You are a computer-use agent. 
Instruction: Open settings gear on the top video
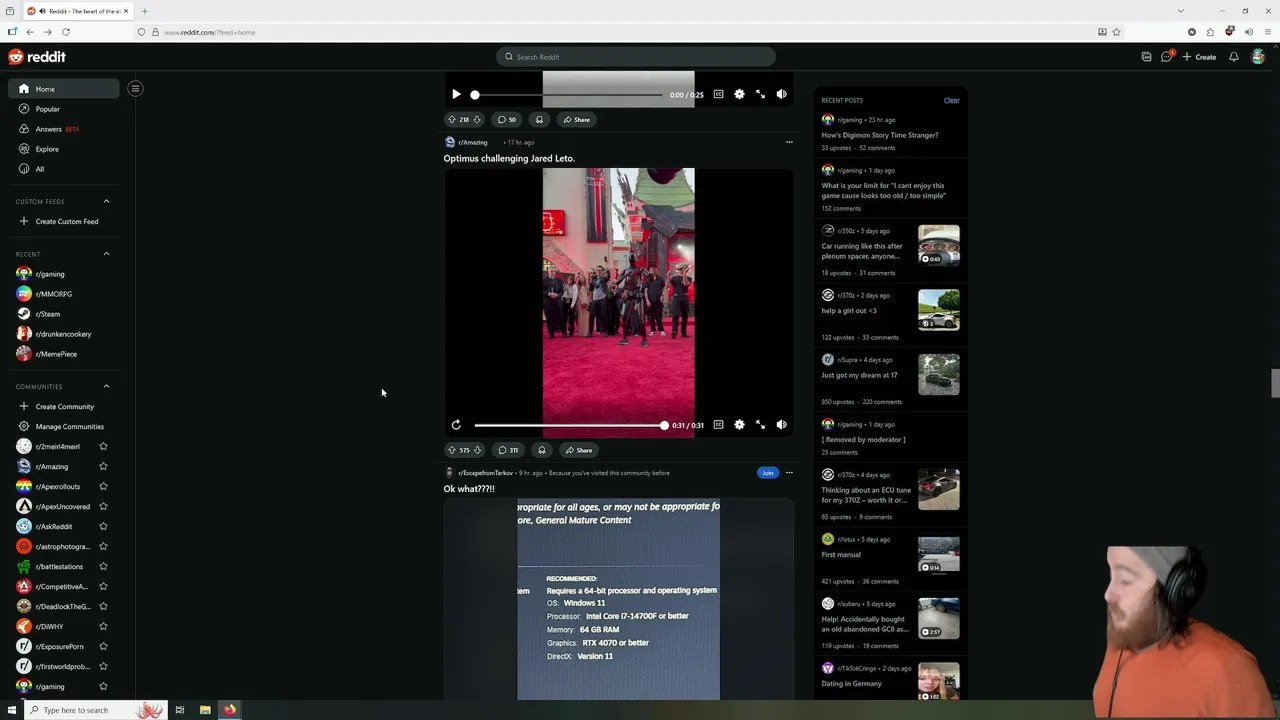739,94
